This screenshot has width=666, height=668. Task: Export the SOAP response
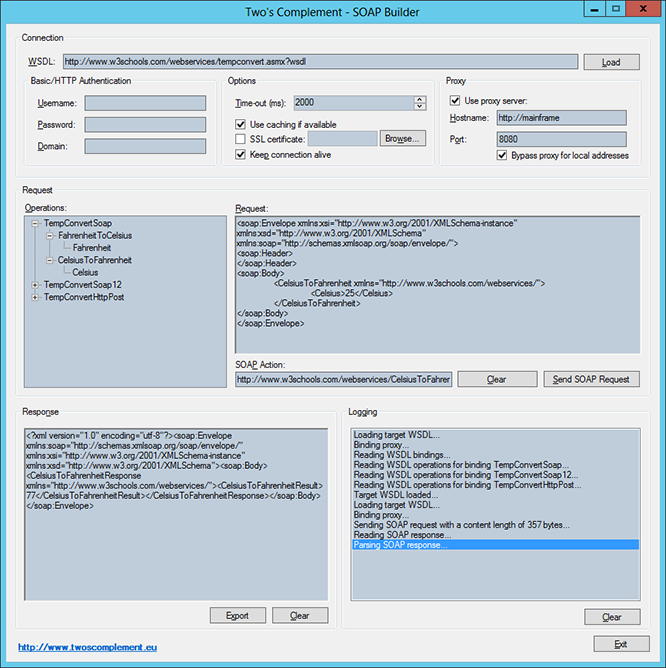point(238,616)
